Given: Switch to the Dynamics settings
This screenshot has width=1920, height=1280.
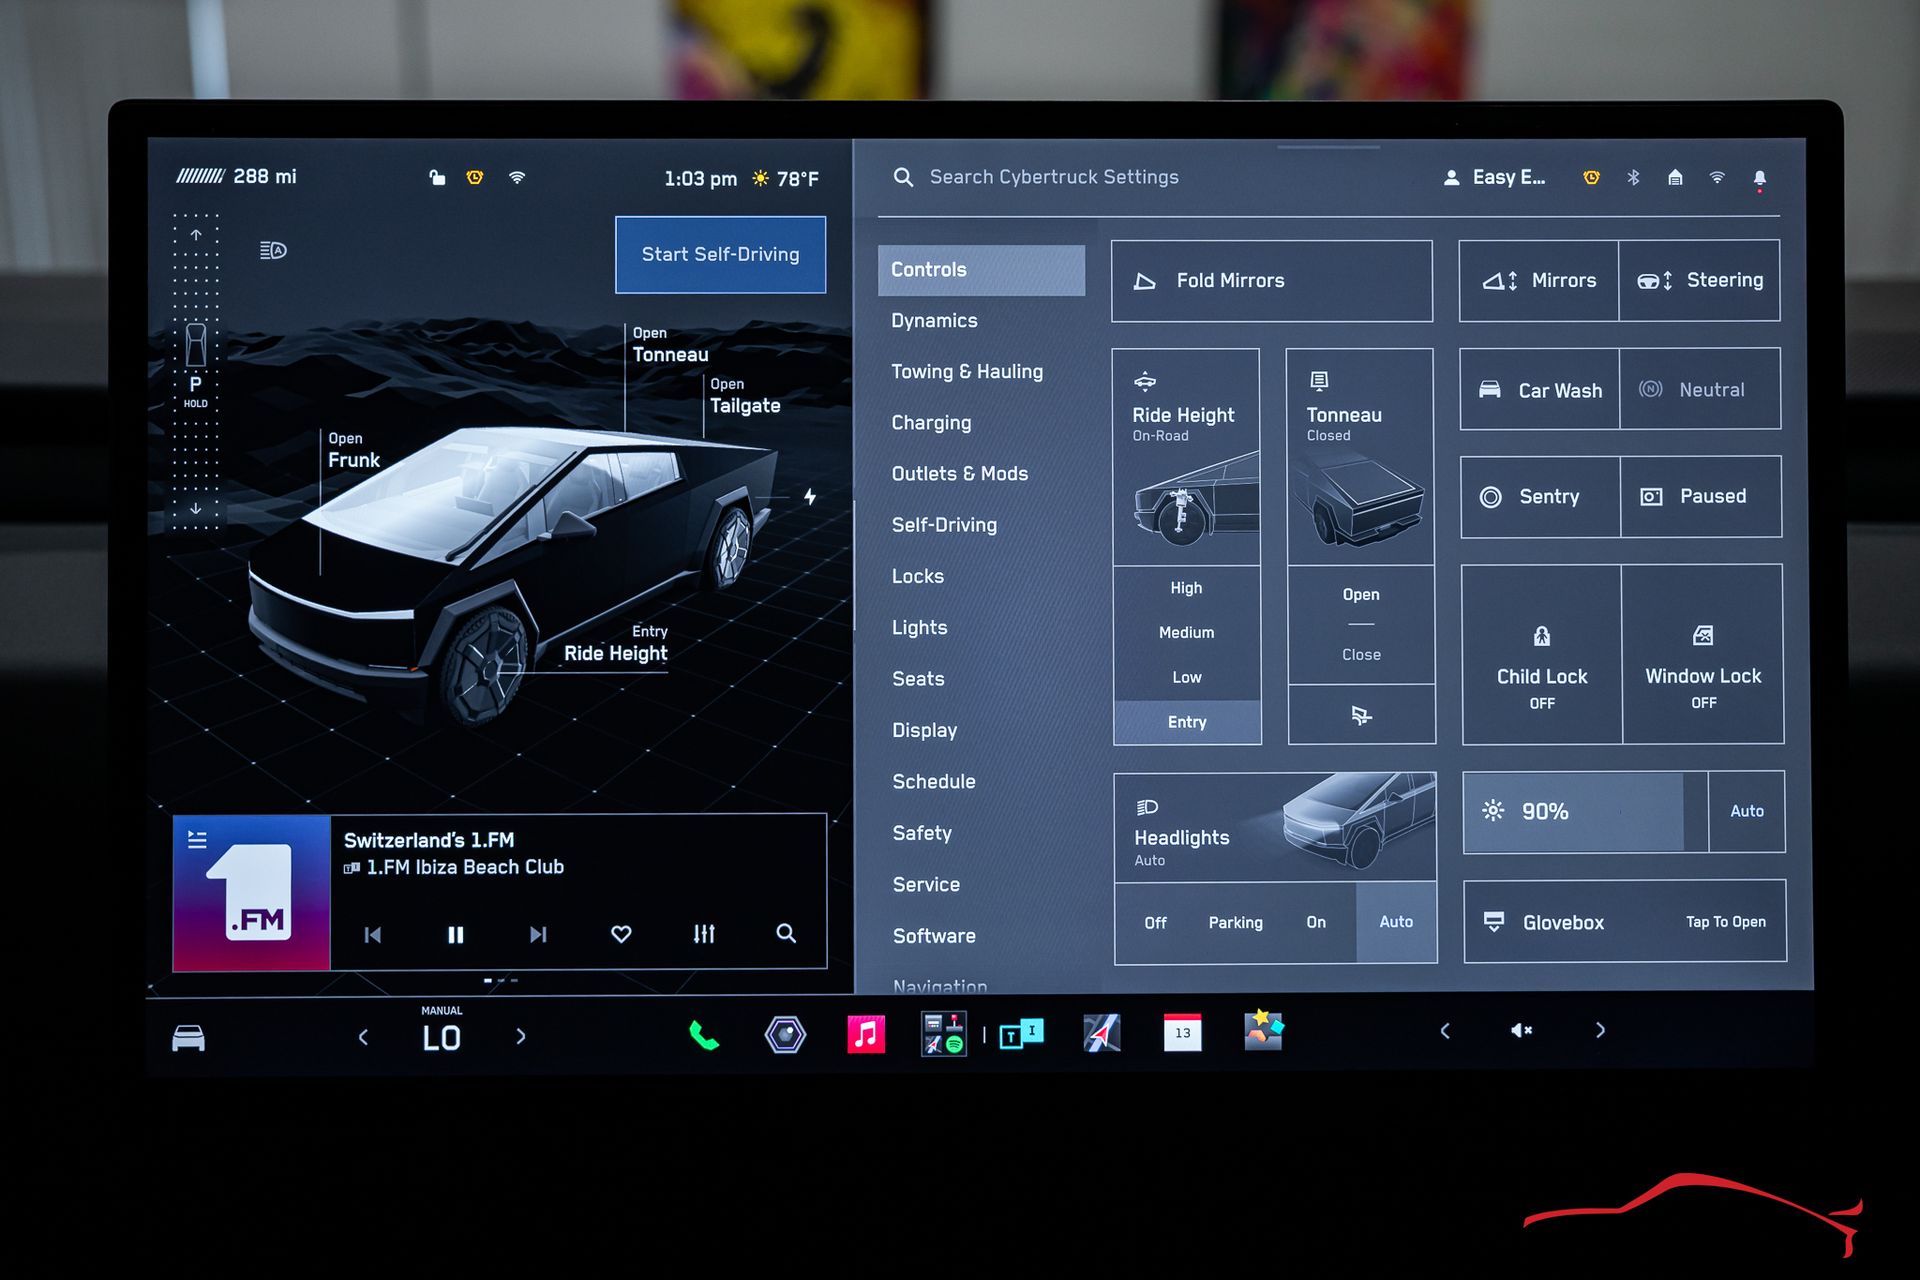Looking at the screenshot, I should (934, 321).
